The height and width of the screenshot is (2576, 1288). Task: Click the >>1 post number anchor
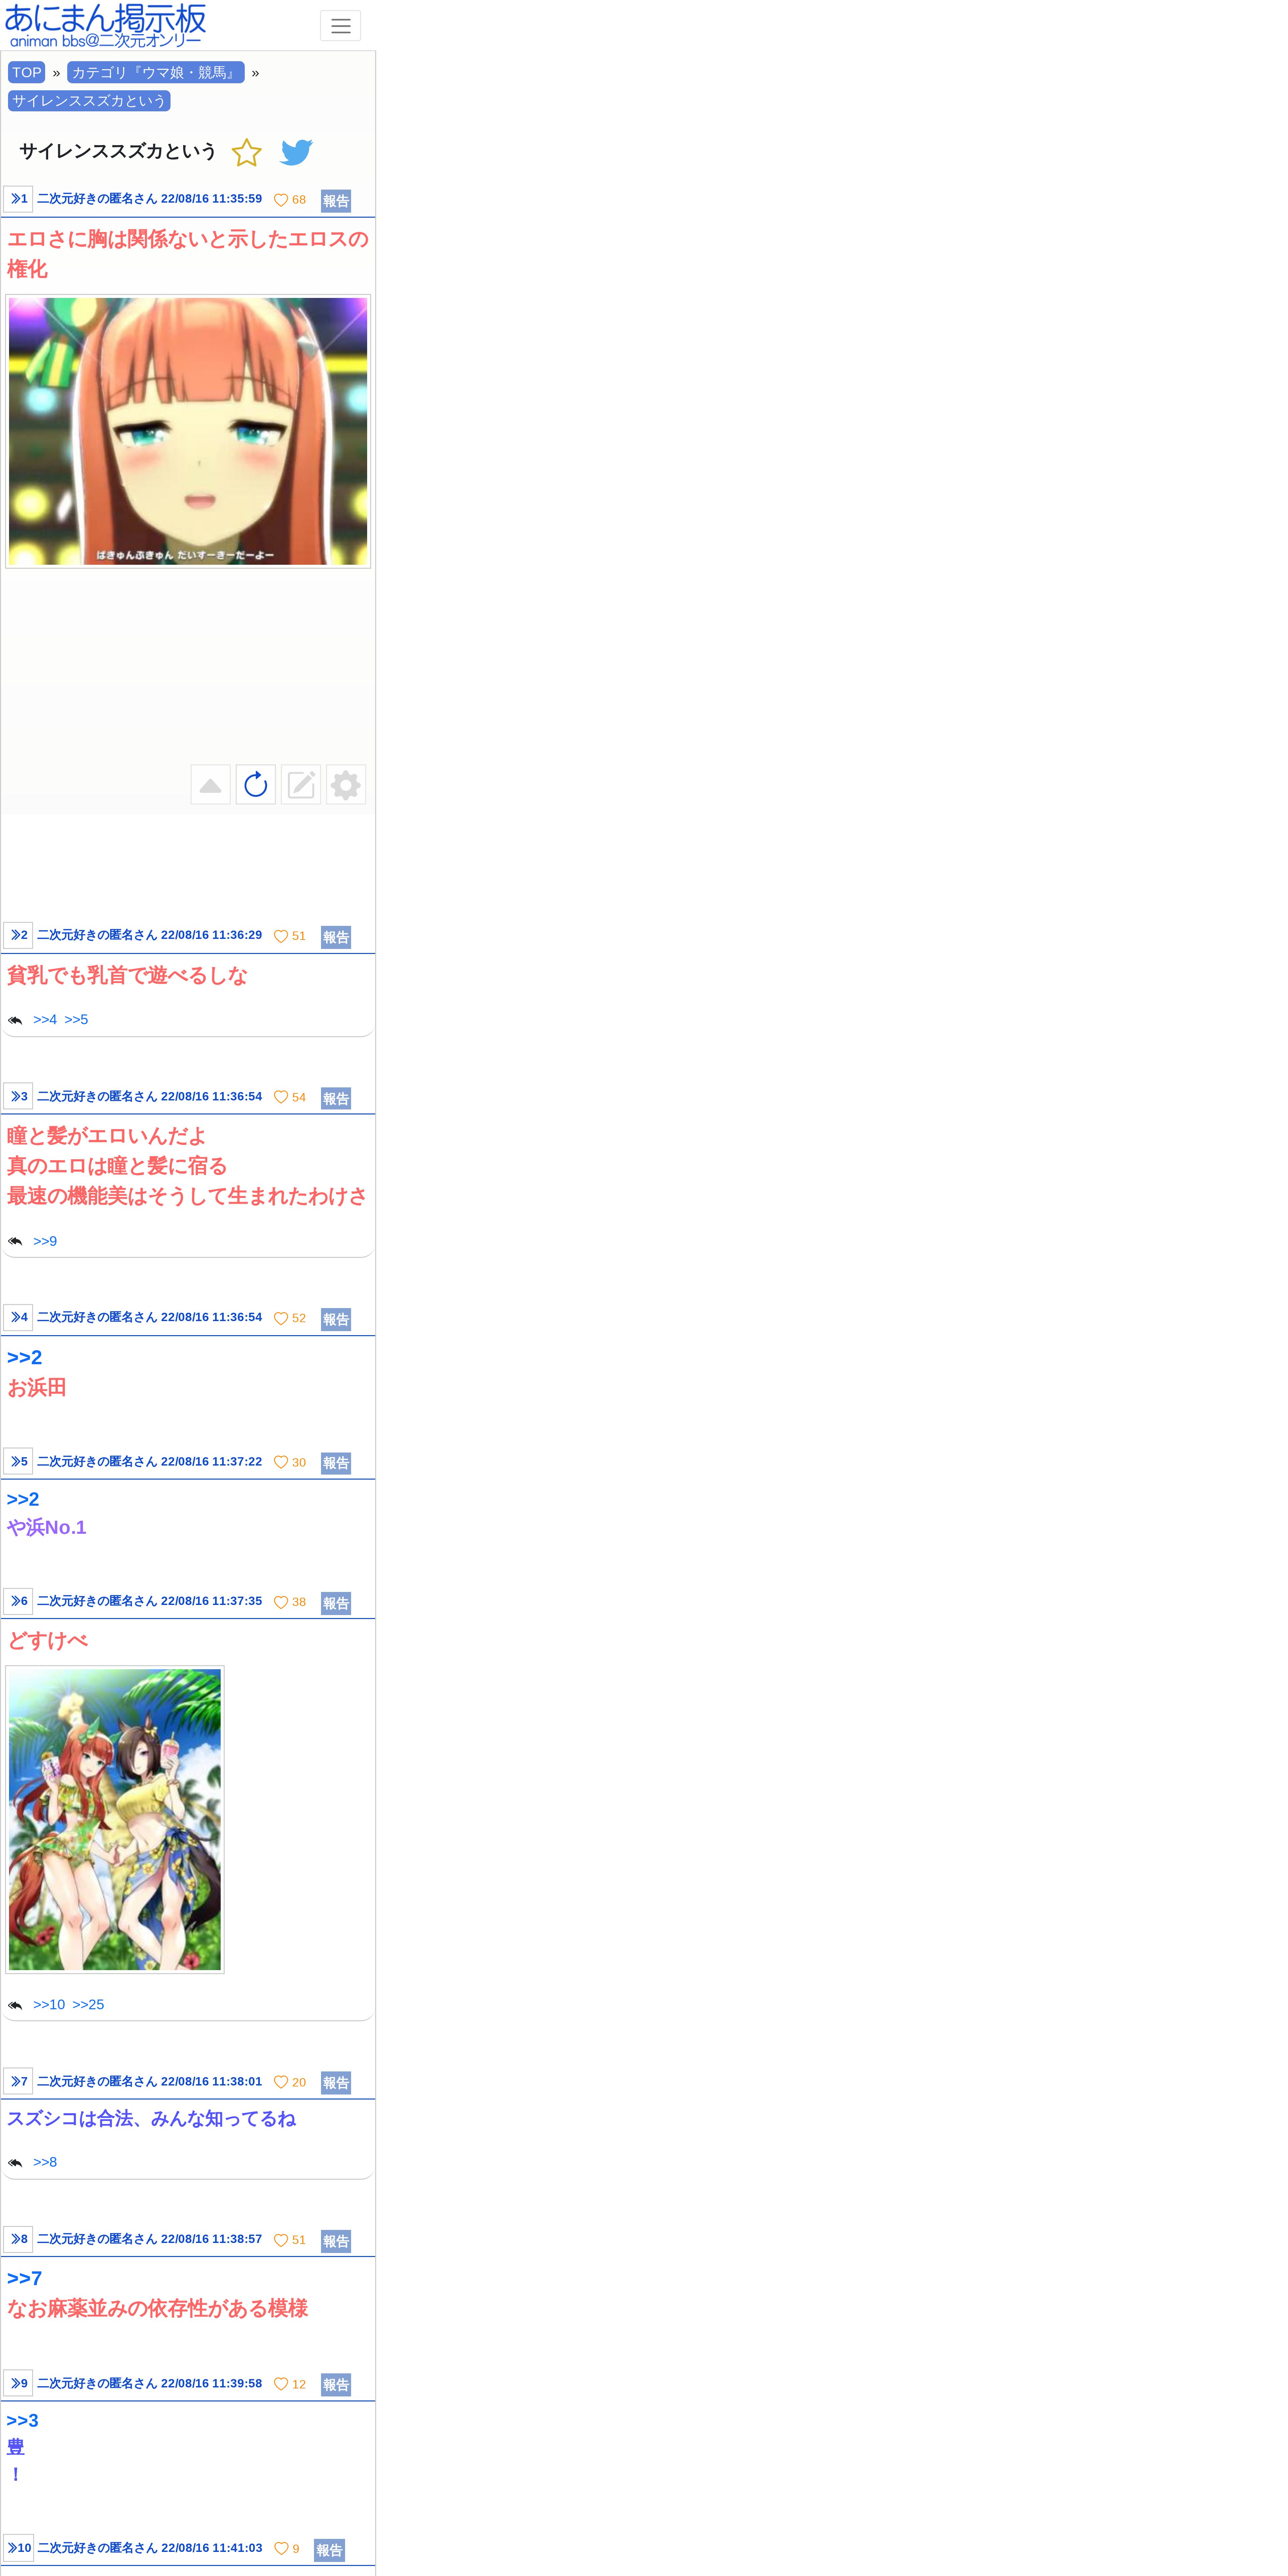18,199
